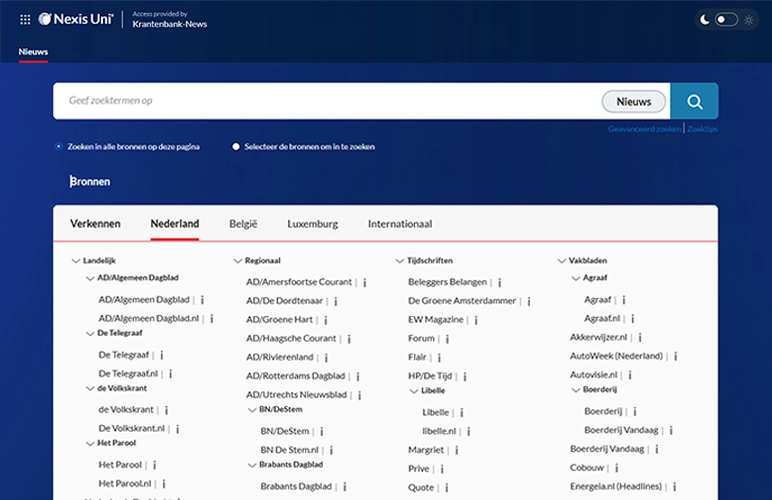Open info icon beside De Telegraaf.nl
772x500 pixels.
170,374
